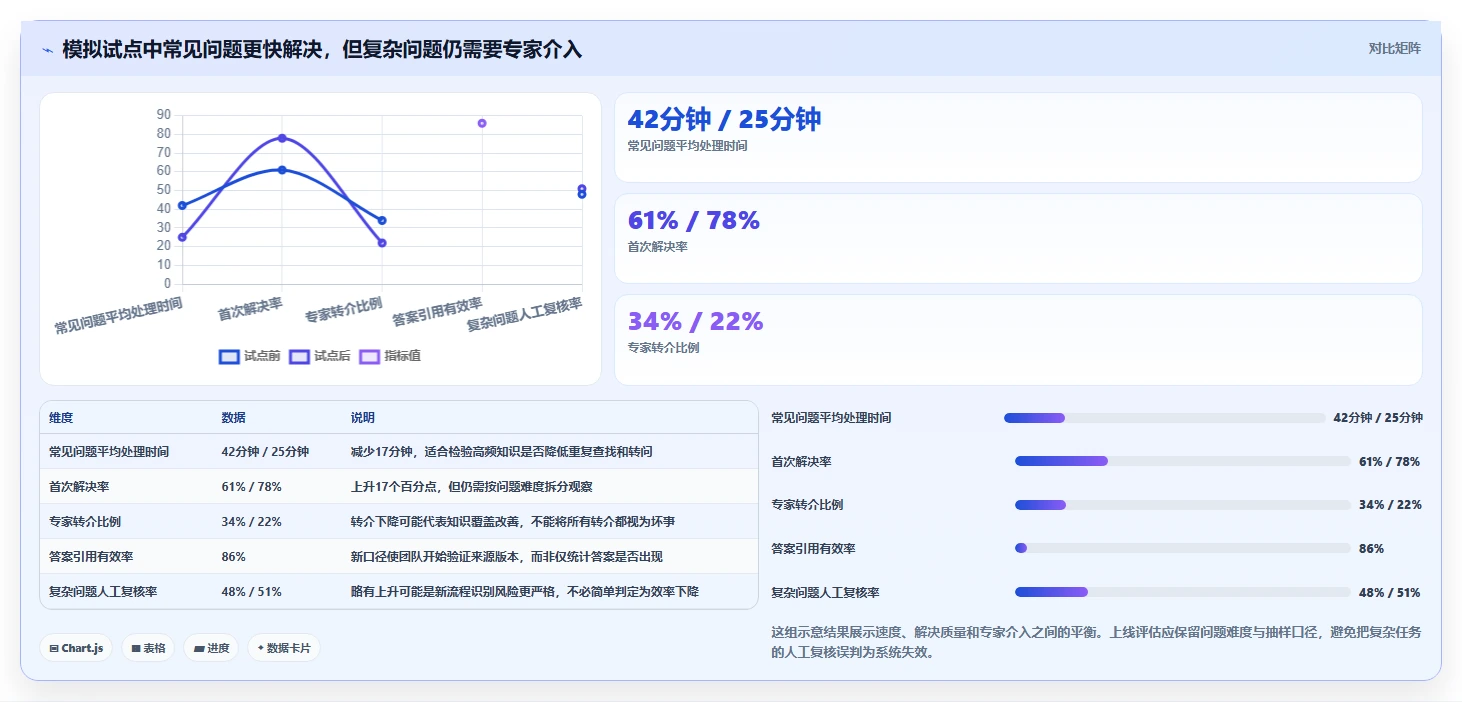Image resolution: width=1462 pixels, height=702 pixels.
Task: Click the panel title 模拟试点中常见问题更快解决
Action: coord(322,50)
